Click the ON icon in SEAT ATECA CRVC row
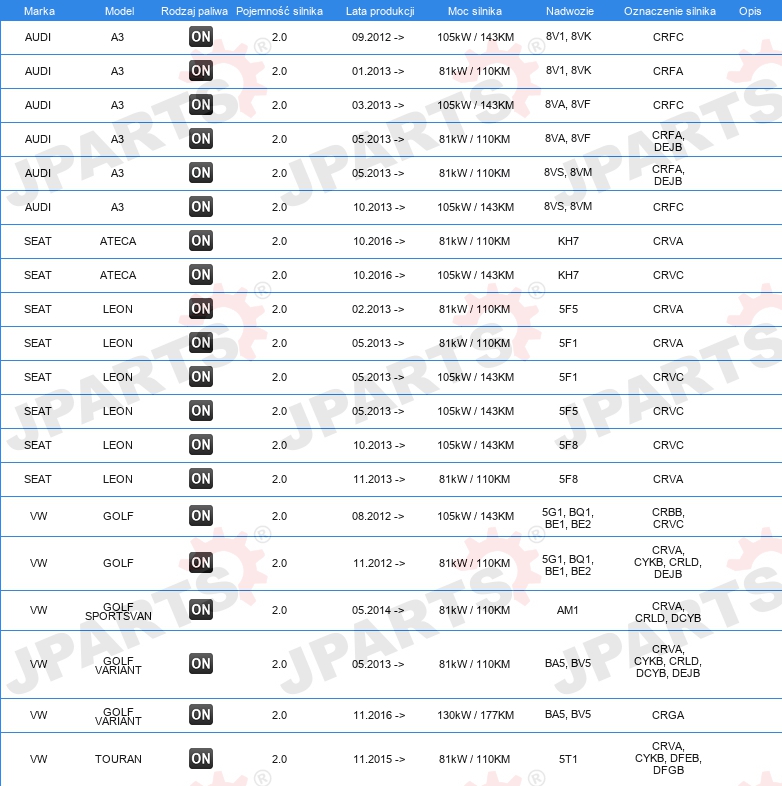Image resolution: width=782 pixels, height=786 pixels. pyautogui.click(x=201, y=275)
